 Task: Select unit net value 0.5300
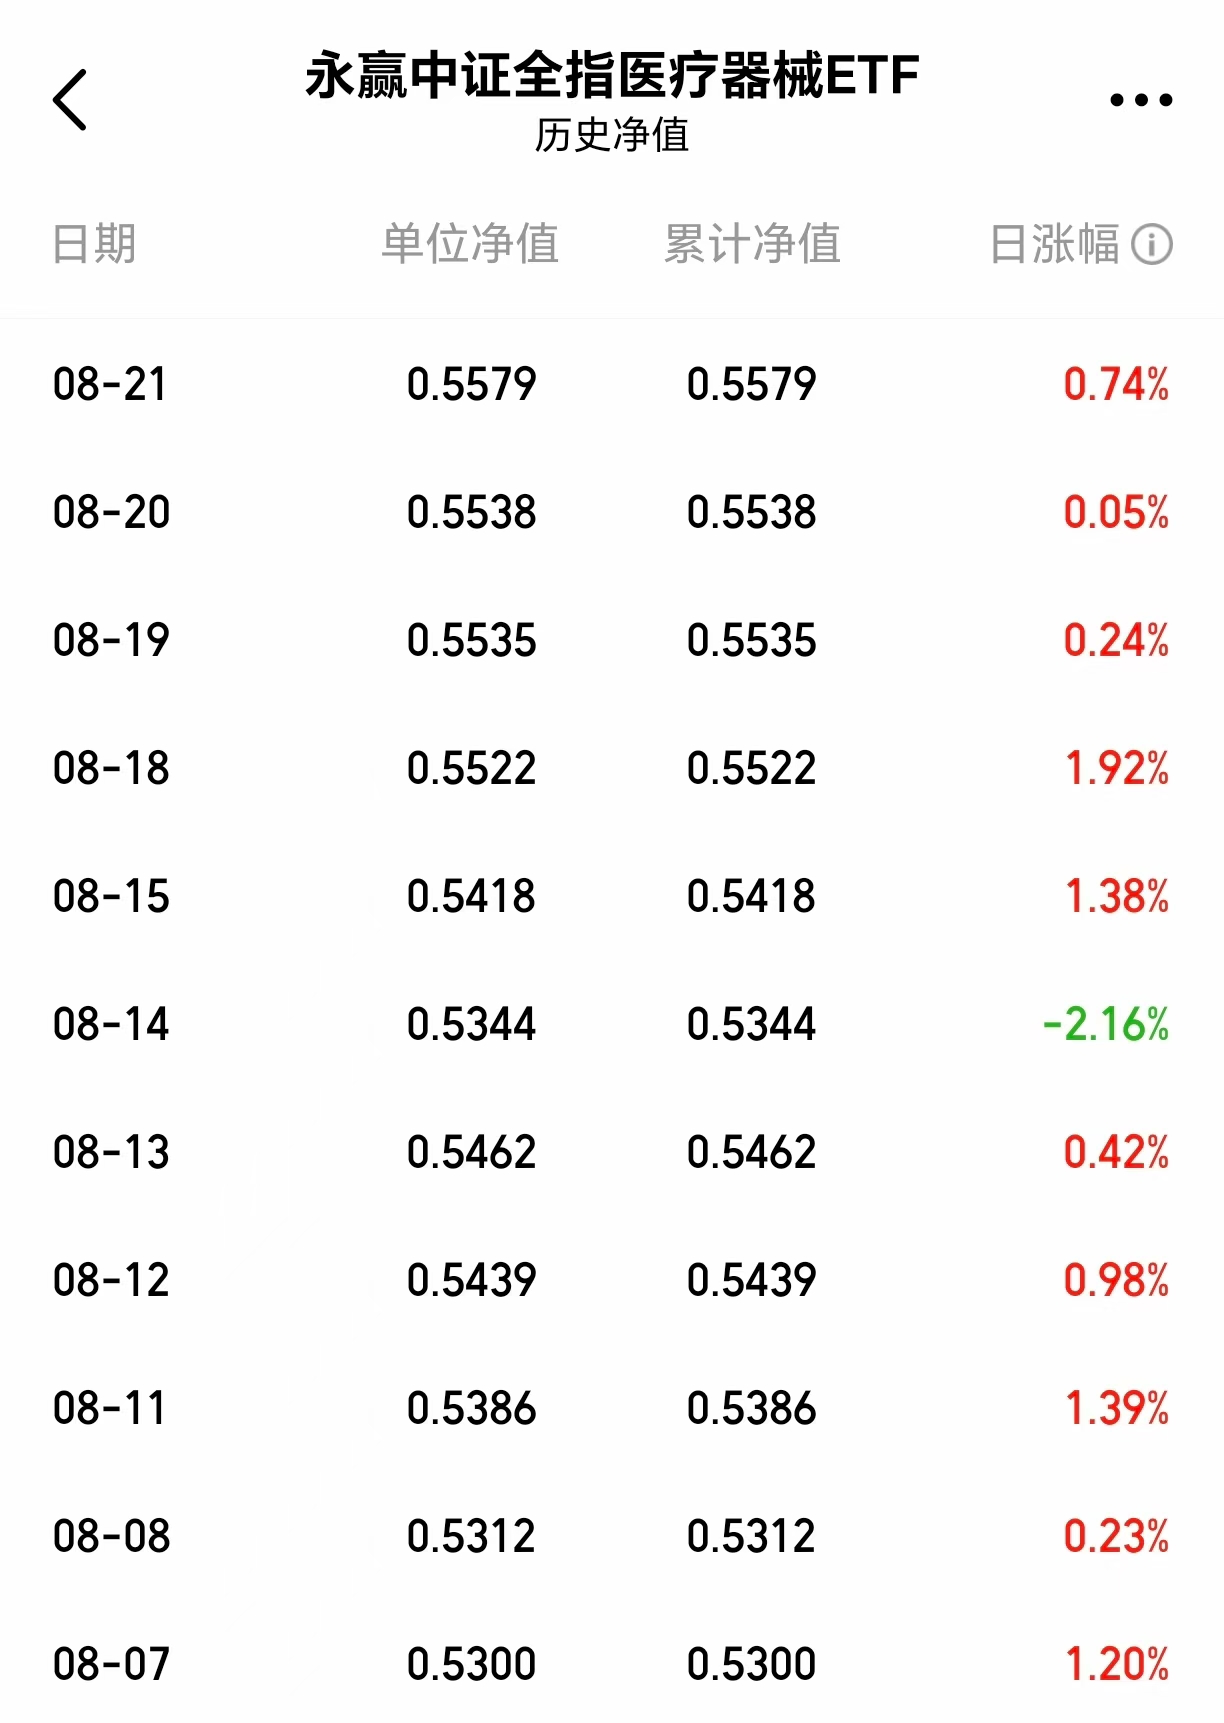tap(471, 1664)
